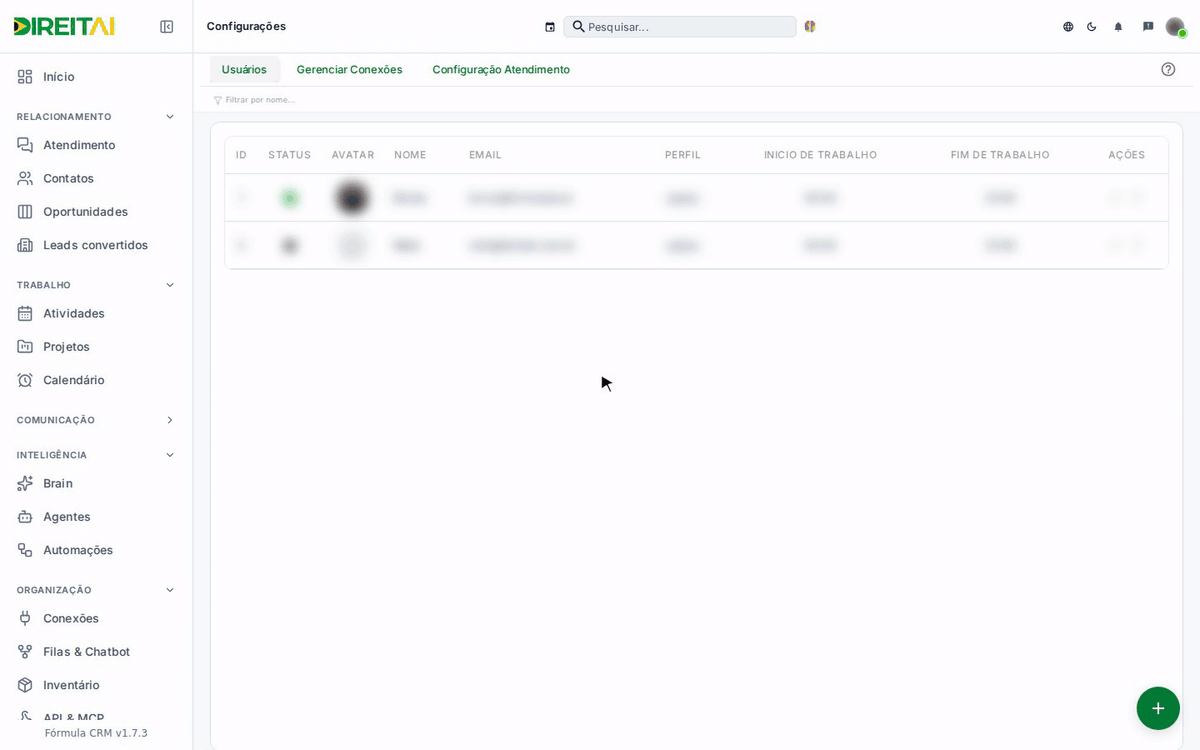Screen dimensions: 1200x750
Task: Click the STATUS column header
Action: point(289,155)
